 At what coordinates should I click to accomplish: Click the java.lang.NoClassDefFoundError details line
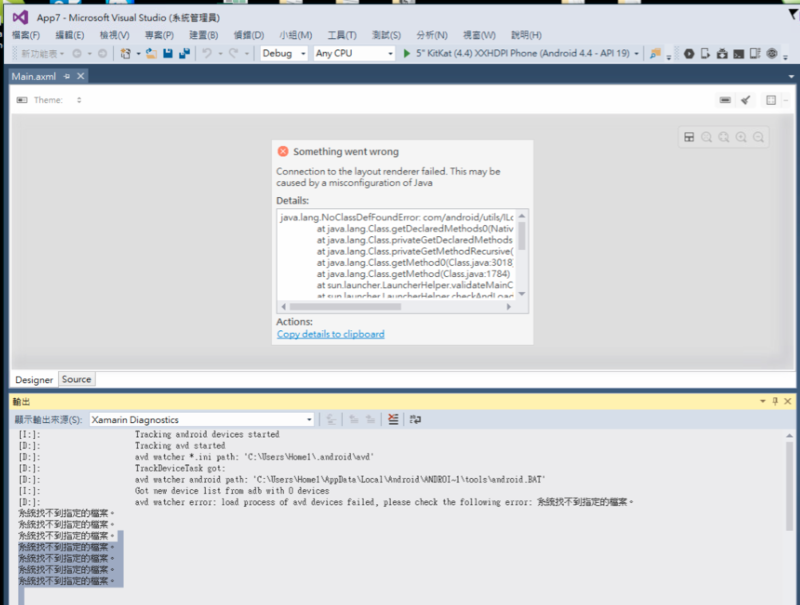(x=396, y=217)
